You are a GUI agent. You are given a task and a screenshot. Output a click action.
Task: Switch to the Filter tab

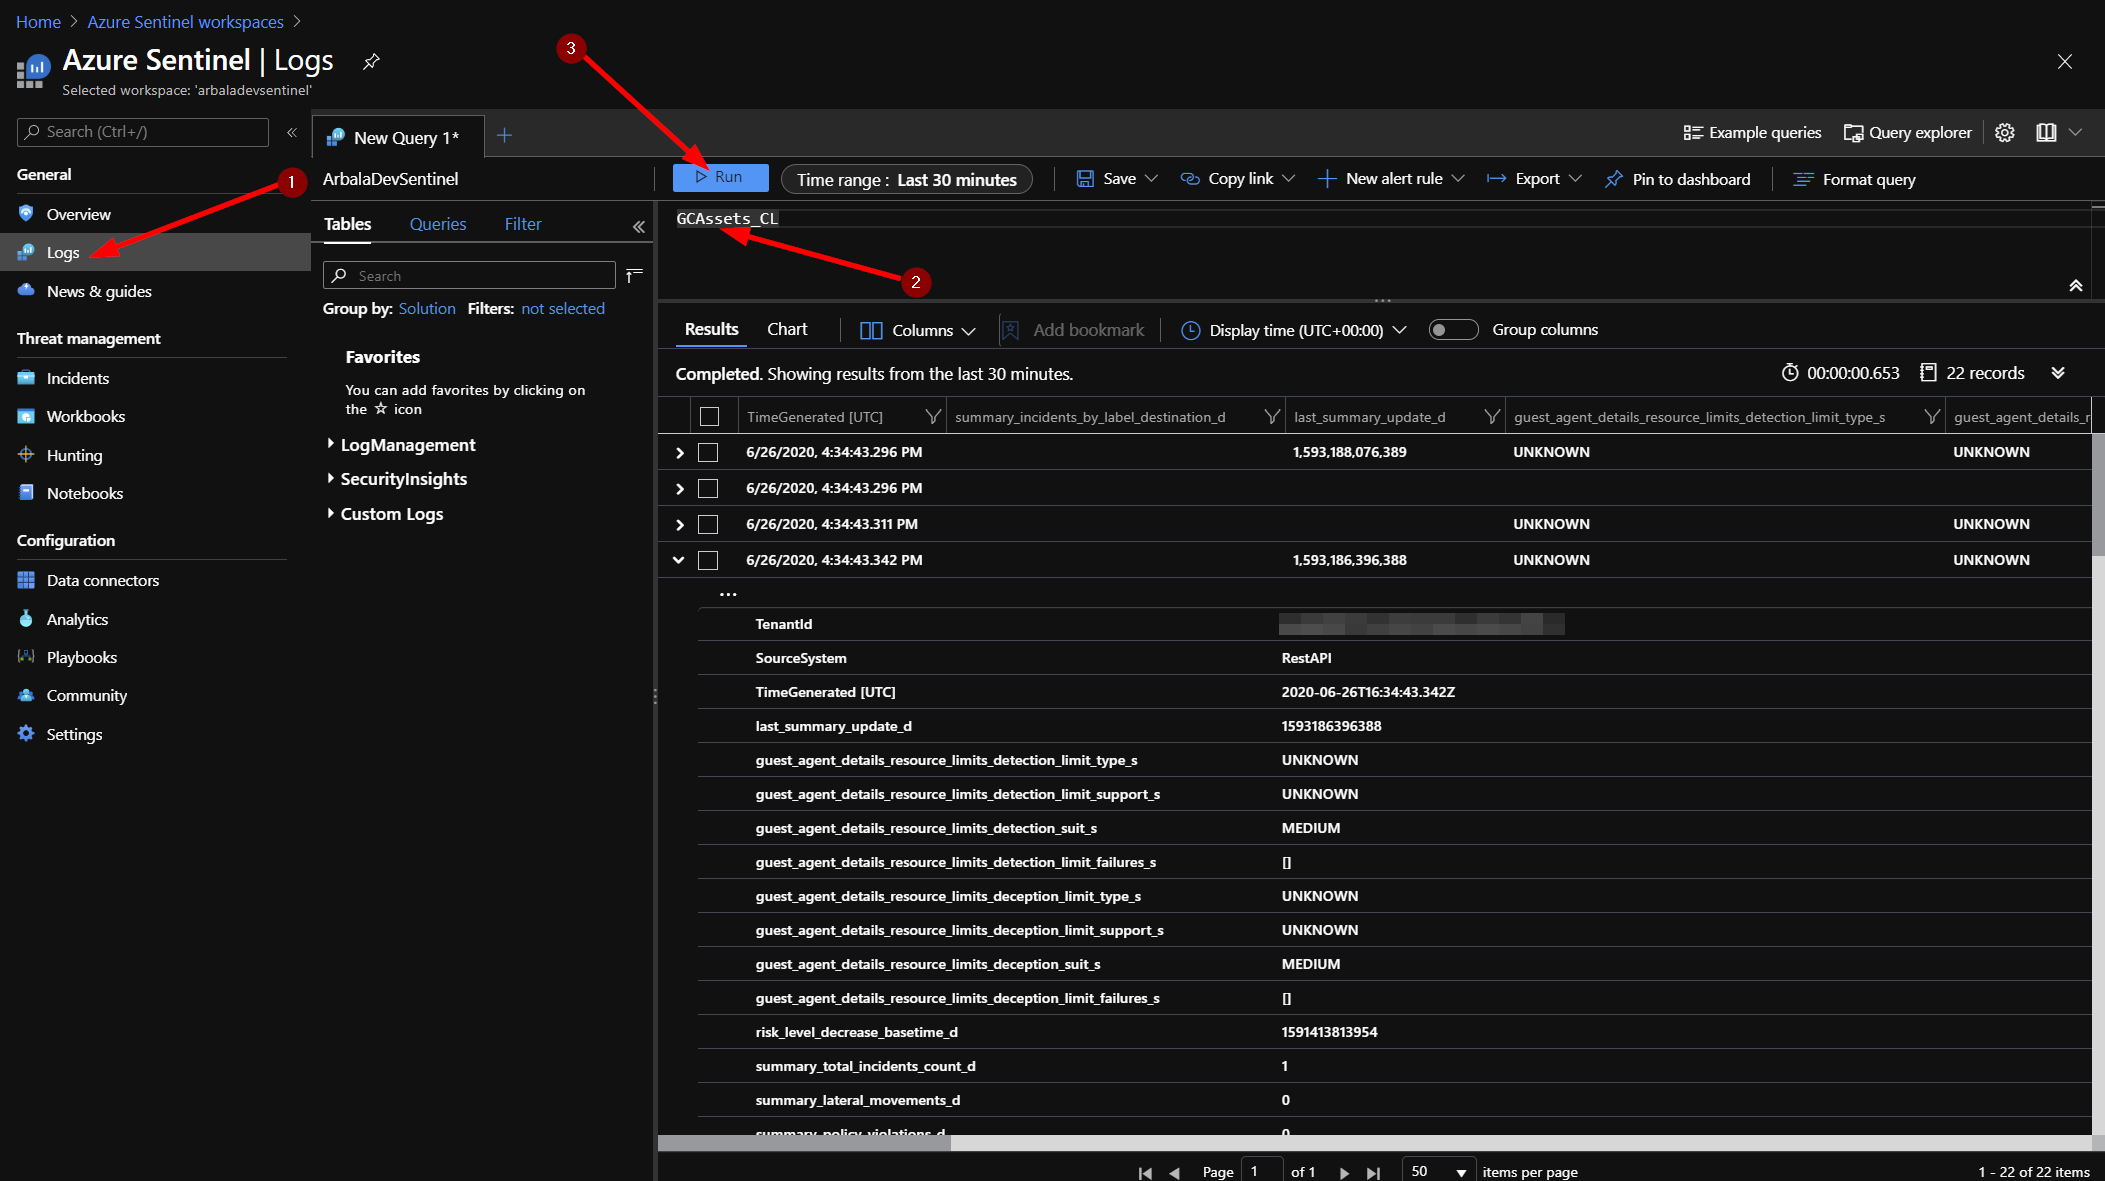[x=523, y=224]
